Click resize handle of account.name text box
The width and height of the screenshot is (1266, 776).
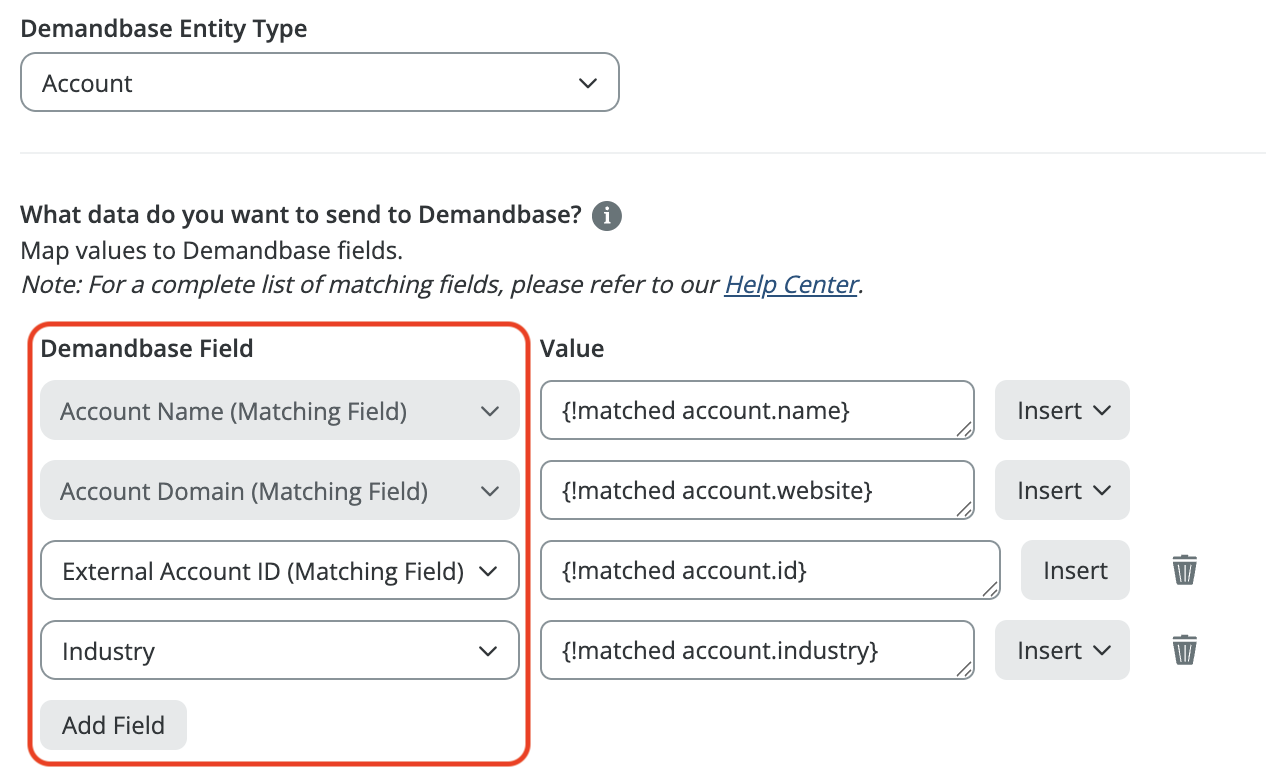click(964, 430)
